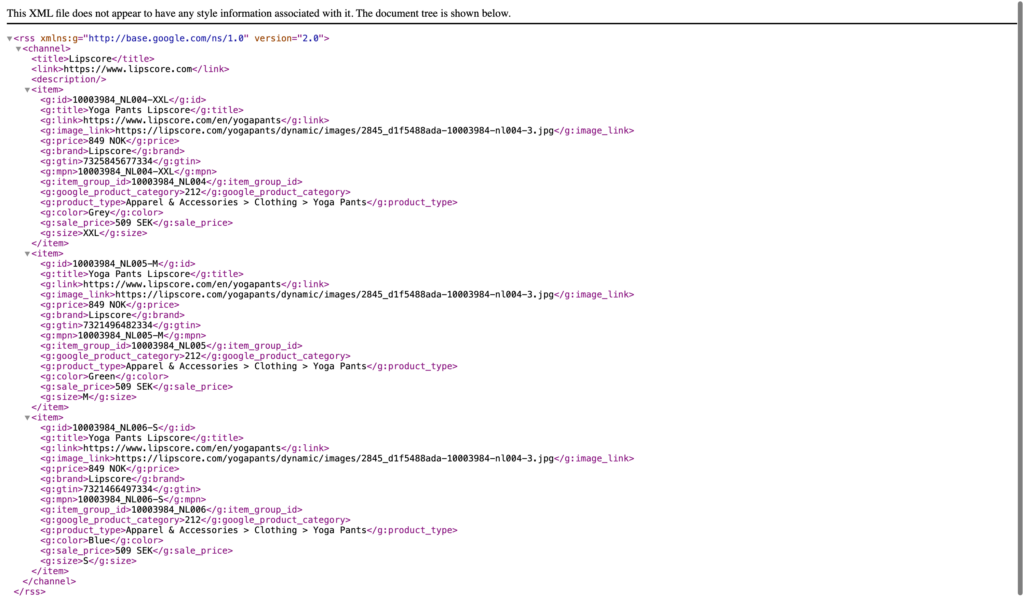1024x597 pixels.
Task: Click the closing rss tag
Action: pyautogui.click(x=29, y=591)
